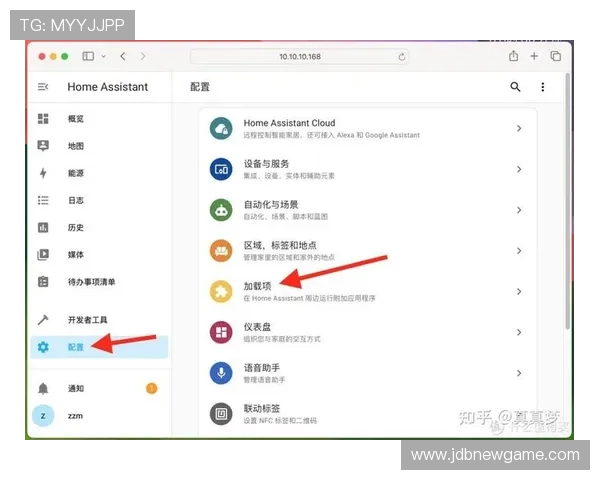
Task: Click the 配置 gear icon in sidebar
Action: (43, 347)
